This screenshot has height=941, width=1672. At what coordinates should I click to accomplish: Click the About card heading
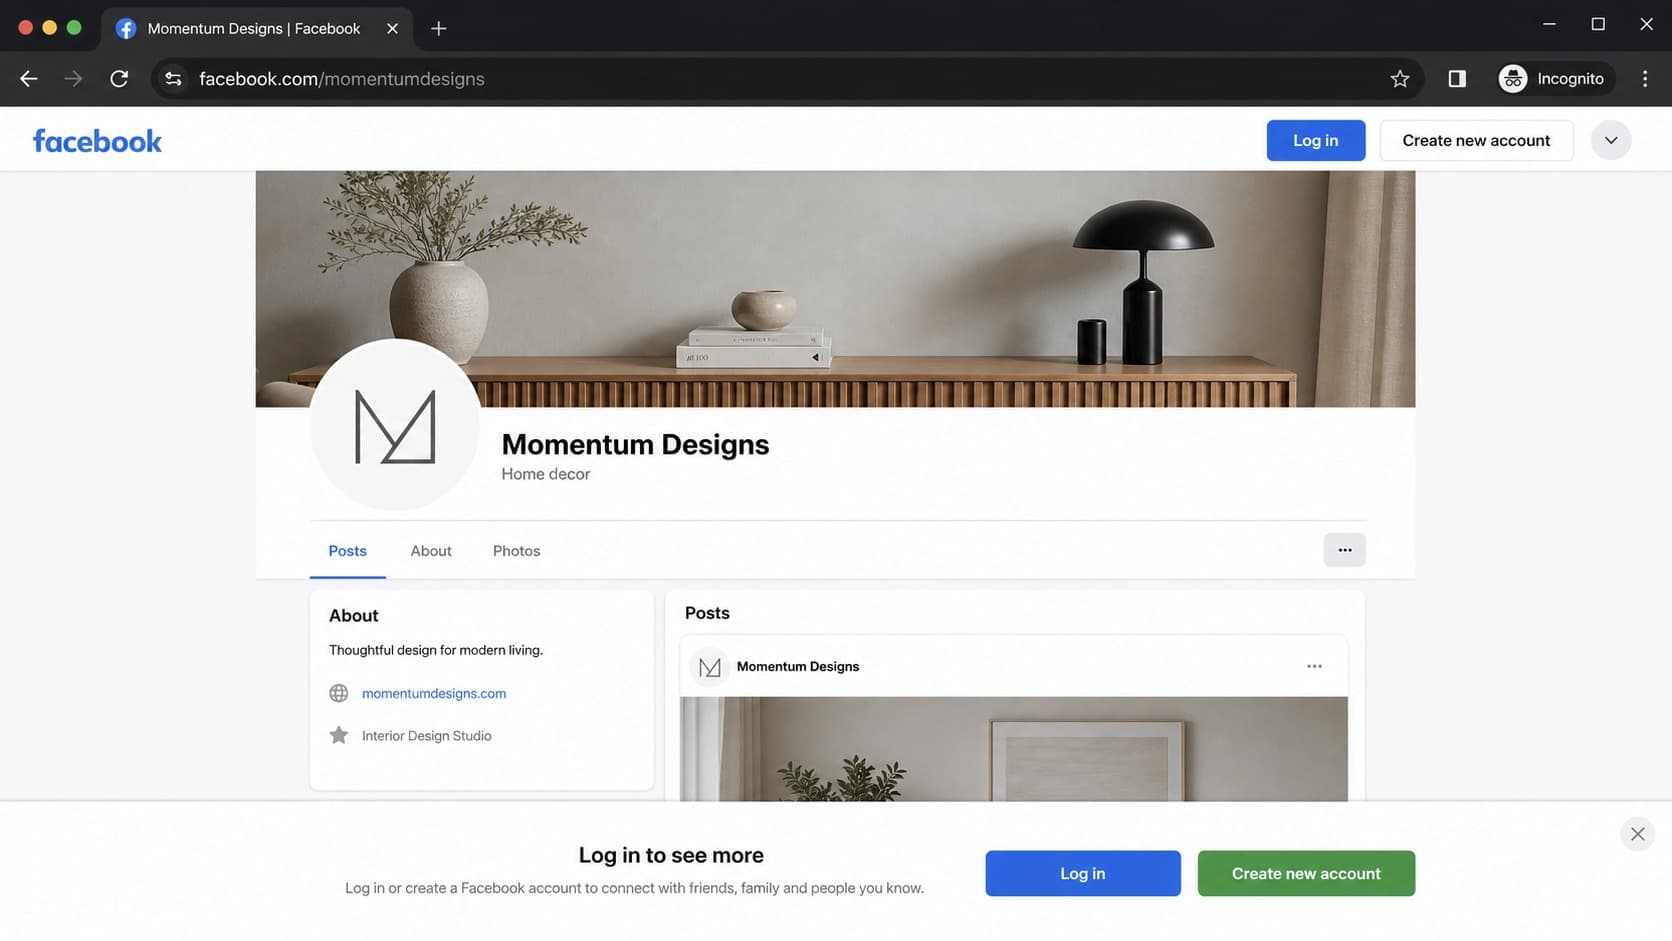tap(354, 616)
